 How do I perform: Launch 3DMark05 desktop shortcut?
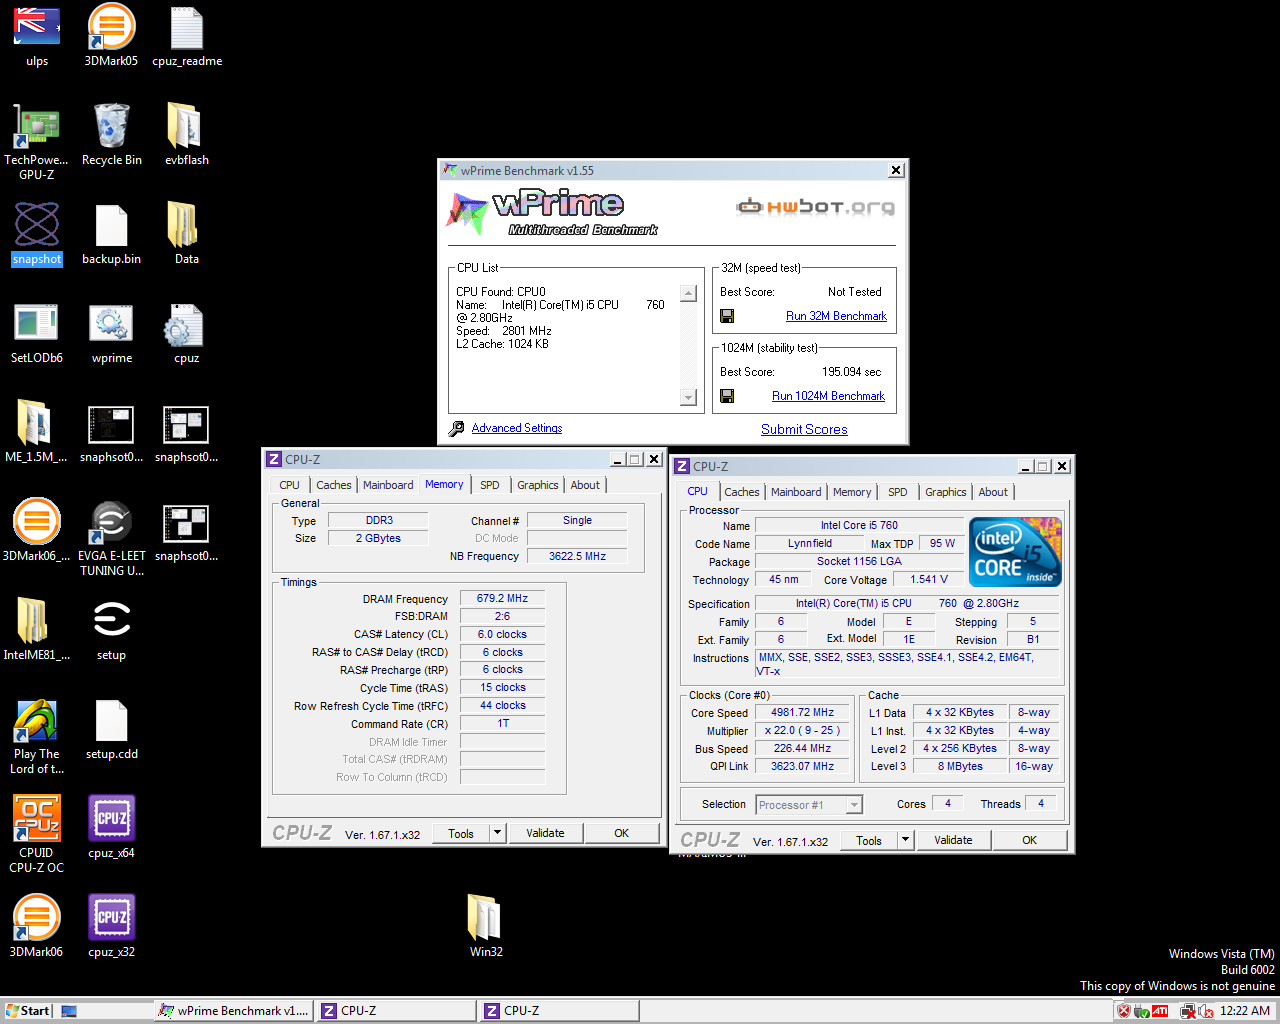(x=111, y=36)
